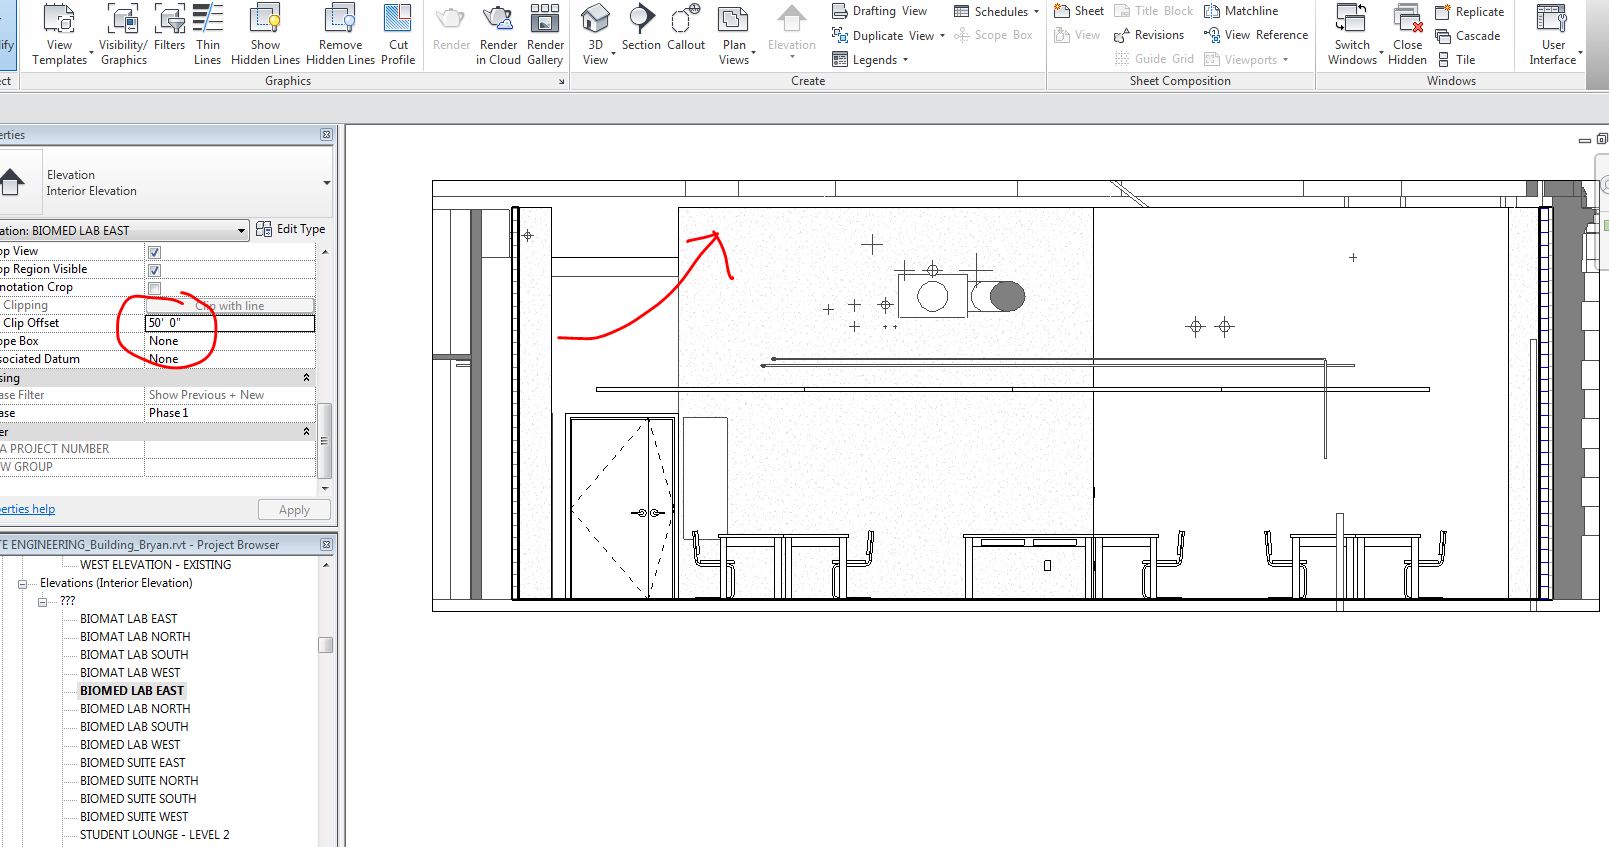This screenshot has width=1609, height=847.
Task: Open the BIOMED LAB EAST view dropdown
Action: coord(241,231)
